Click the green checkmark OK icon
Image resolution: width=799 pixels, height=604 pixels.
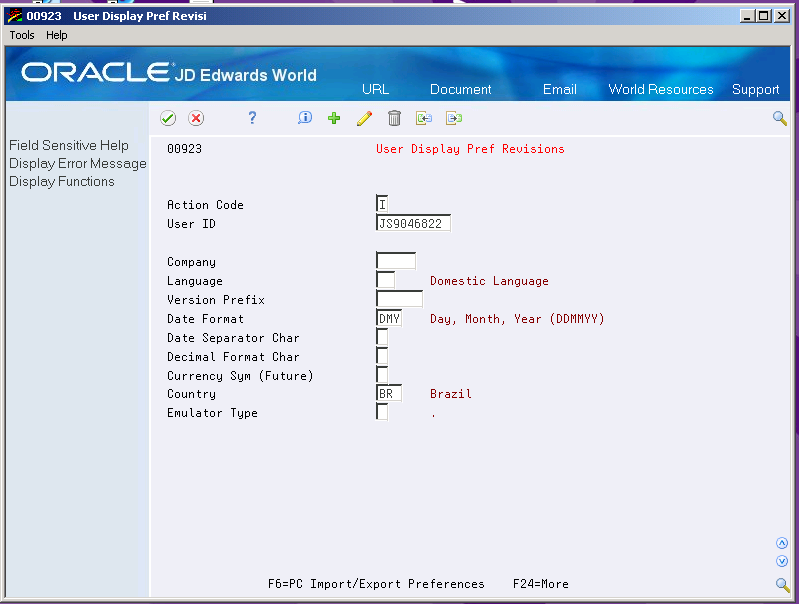pyautogui.click(x=168, y=118)
